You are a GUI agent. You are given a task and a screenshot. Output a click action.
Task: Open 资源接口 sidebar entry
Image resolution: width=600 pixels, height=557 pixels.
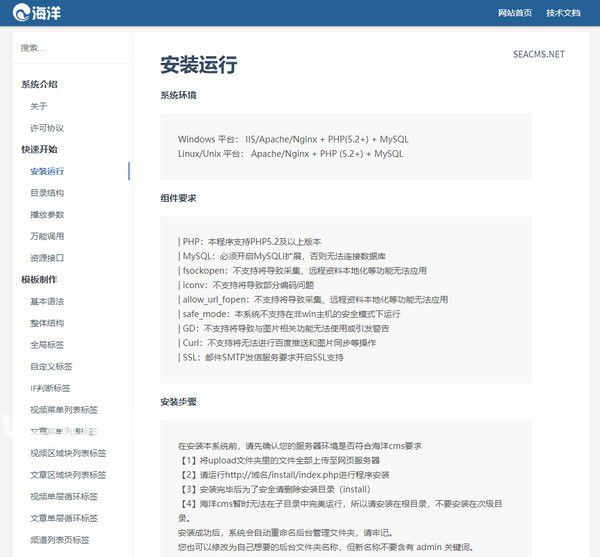47,258
